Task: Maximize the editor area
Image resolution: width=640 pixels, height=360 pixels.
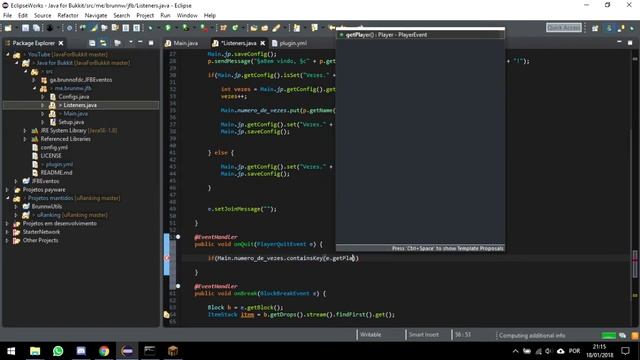Action: point(630,42)
